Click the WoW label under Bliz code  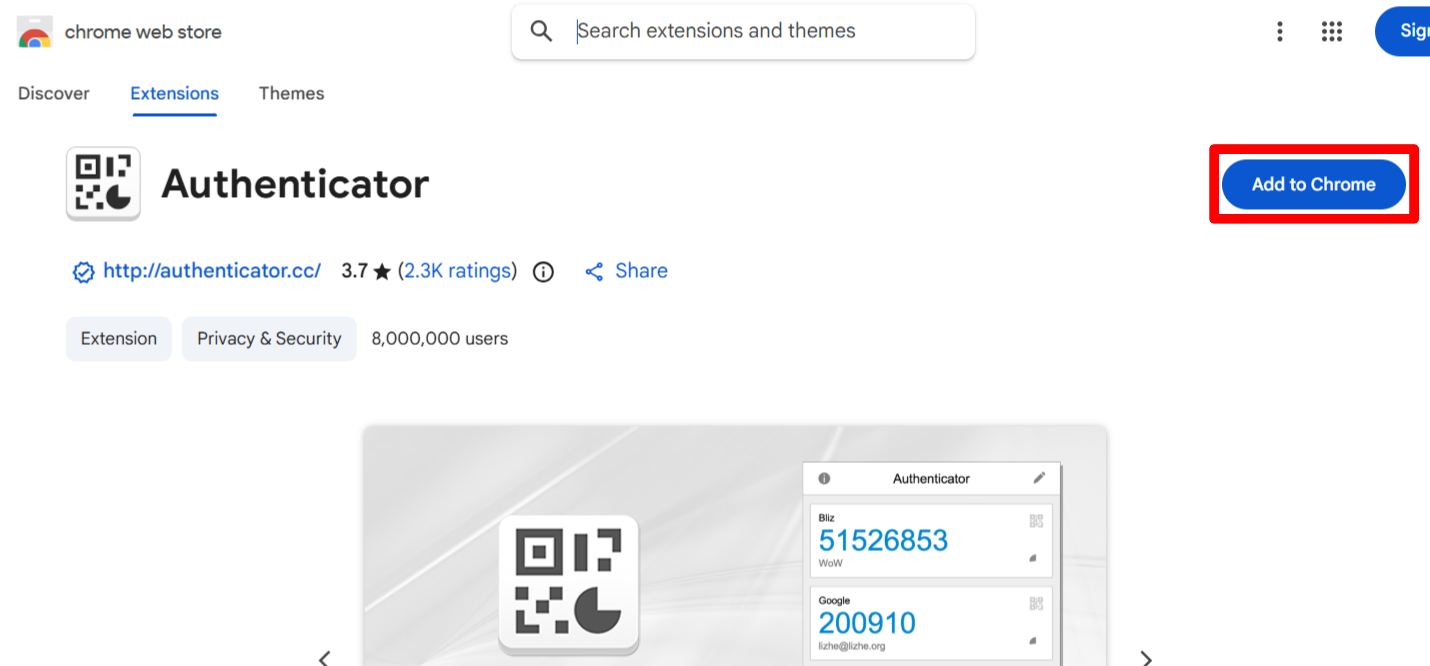830,563
